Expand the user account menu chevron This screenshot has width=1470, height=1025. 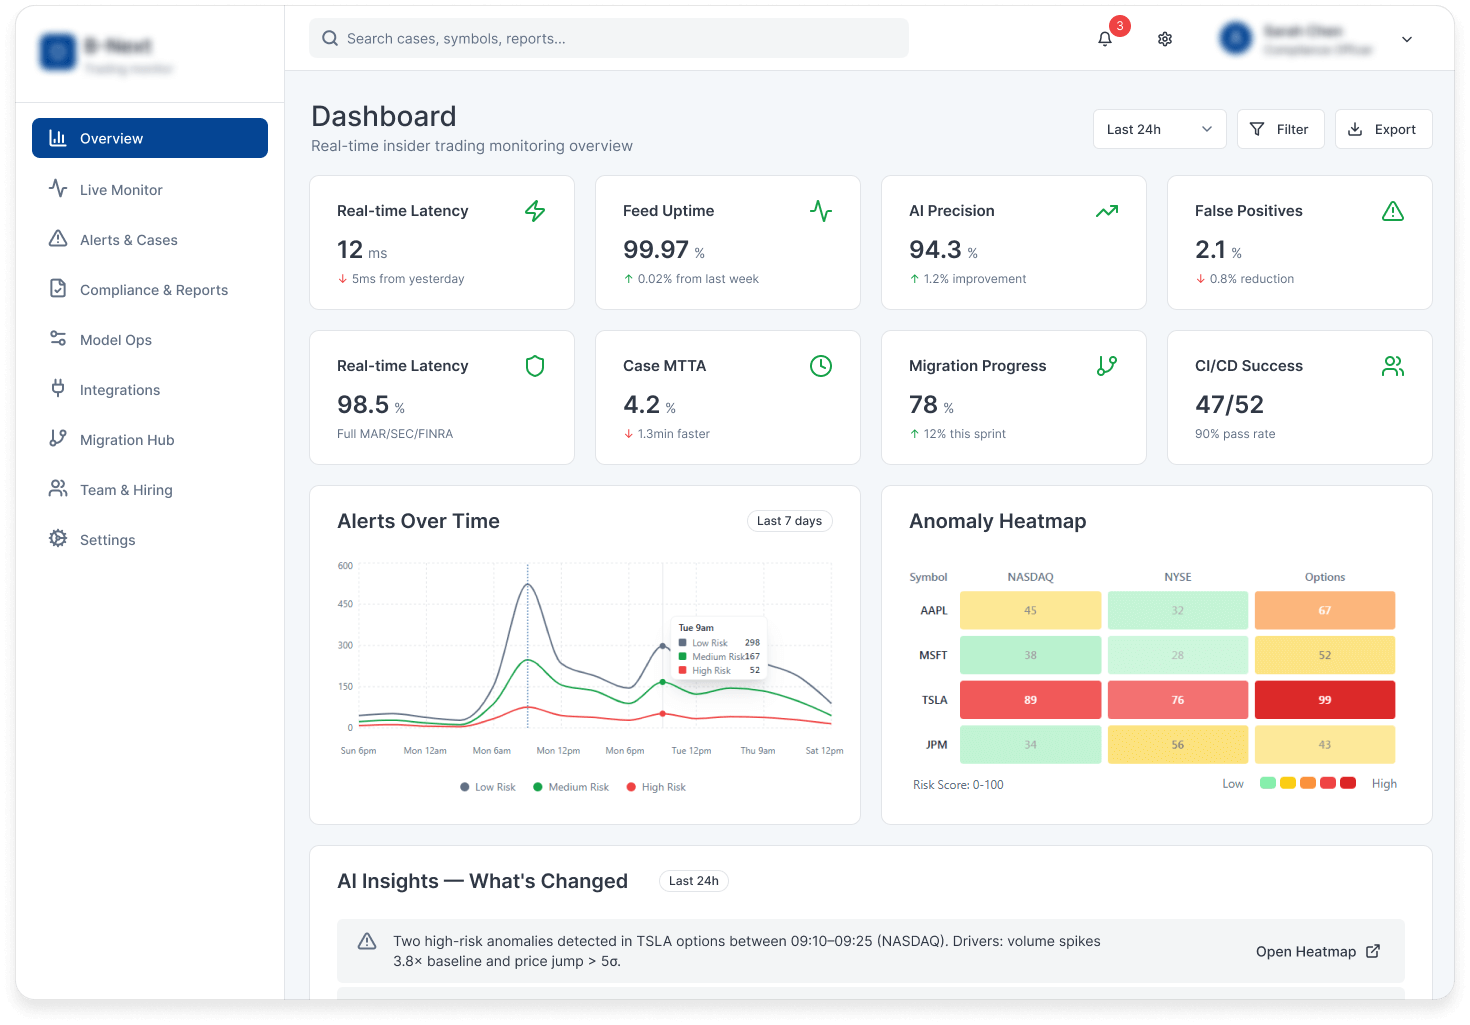point(1407,40)
